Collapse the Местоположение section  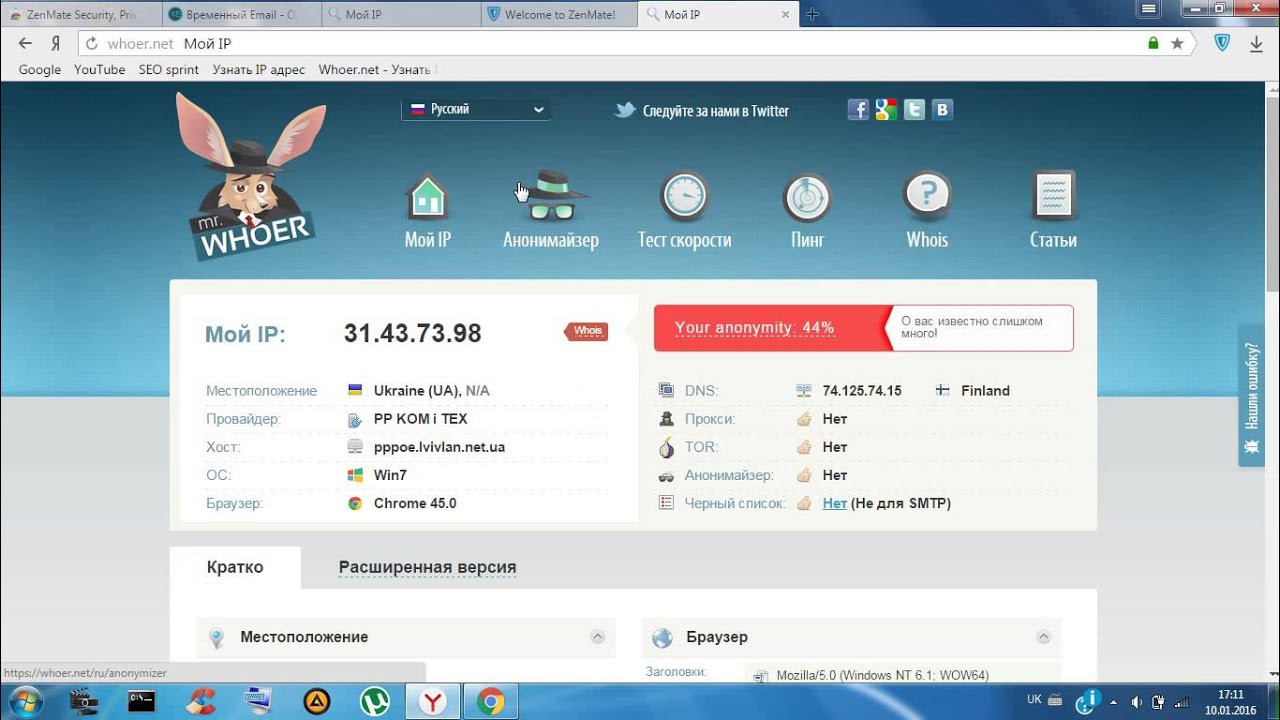coord(597,637)
